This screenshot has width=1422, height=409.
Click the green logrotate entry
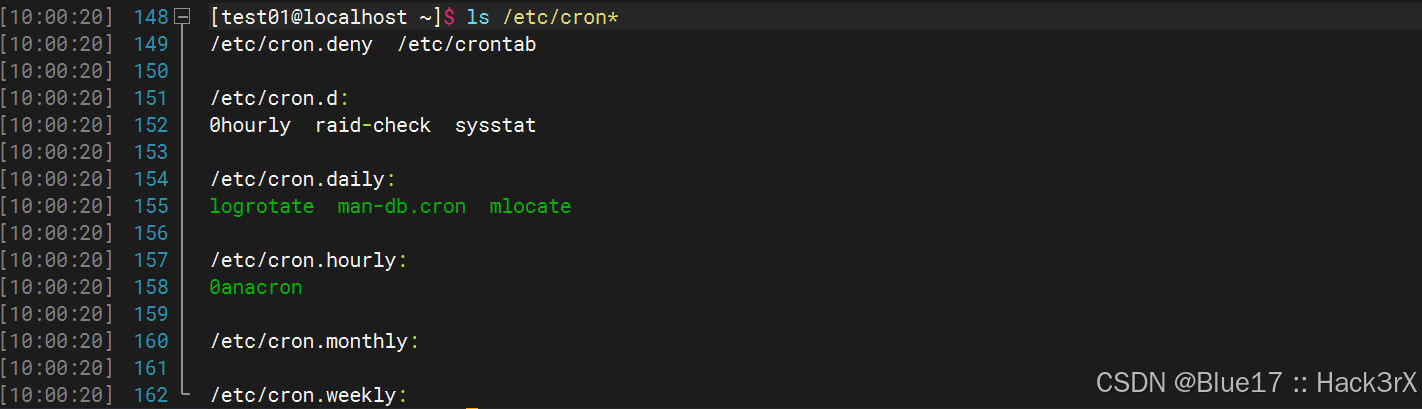tap(262, 207)
